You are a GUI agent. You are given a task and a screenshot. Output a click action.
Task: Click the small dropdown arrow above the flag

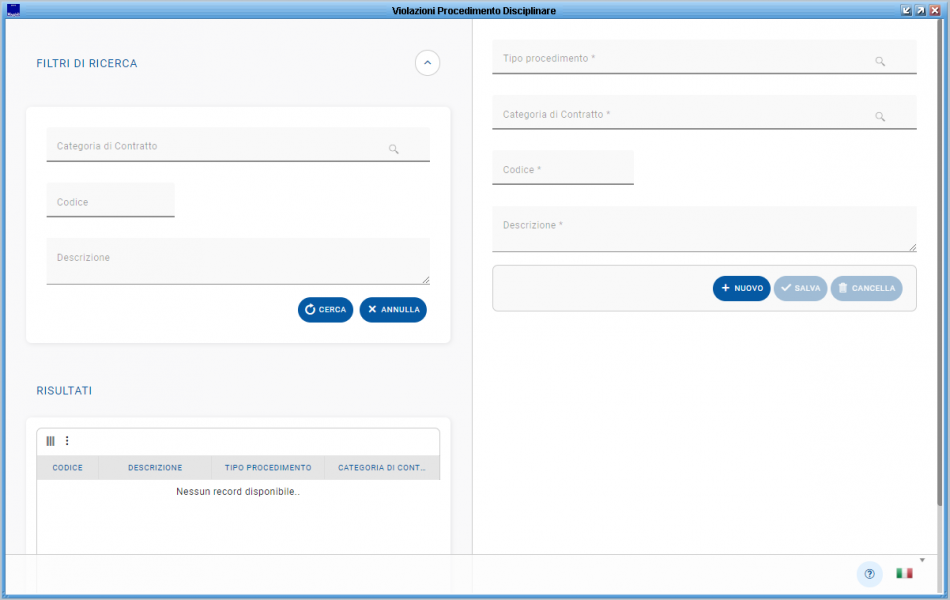[x=922, y=560]
